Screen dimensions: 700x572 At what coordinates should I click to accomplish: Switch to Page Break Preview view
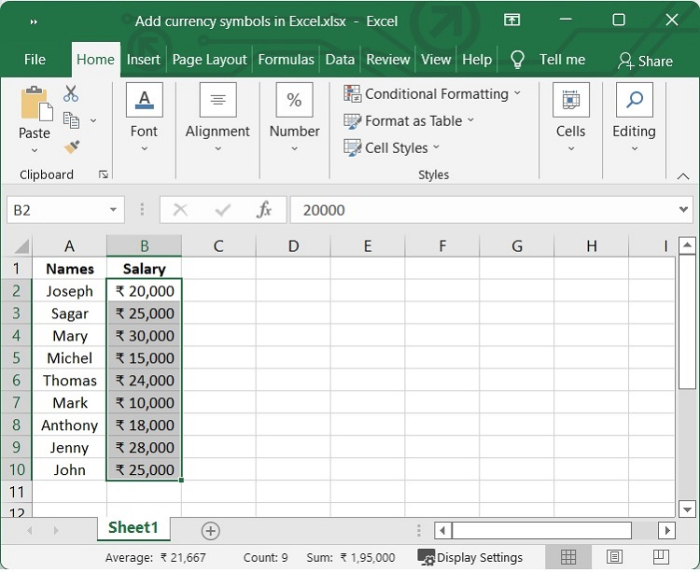[661, 557]
